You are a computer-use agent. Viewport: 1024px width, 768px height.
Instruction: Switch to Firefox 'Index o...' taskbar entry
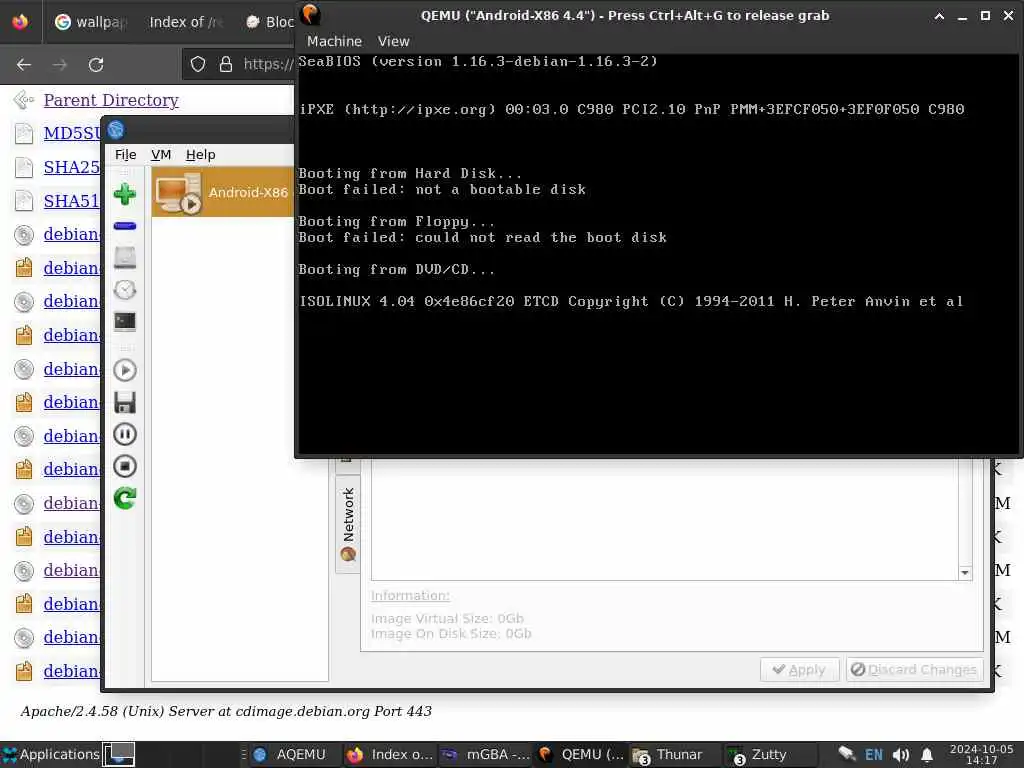pyautogui.click(x=390, y=754)
